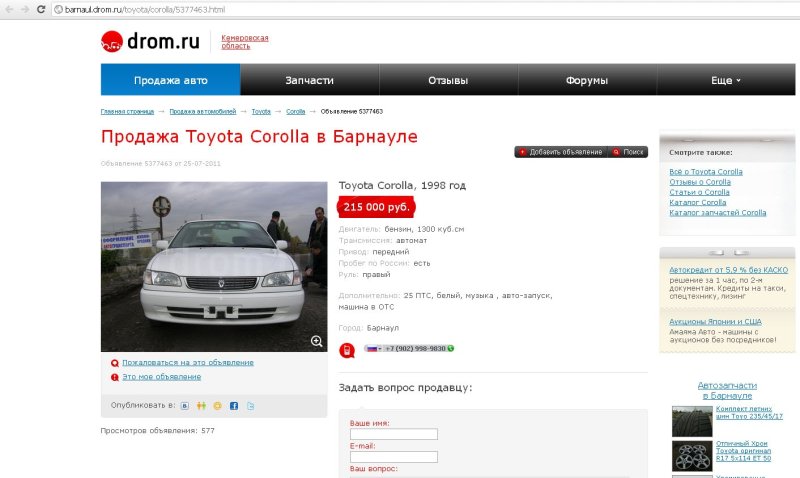The width and height of the screenshot is (800, 478).
Task: Click the green call icon after phone number
Action: 451,348
